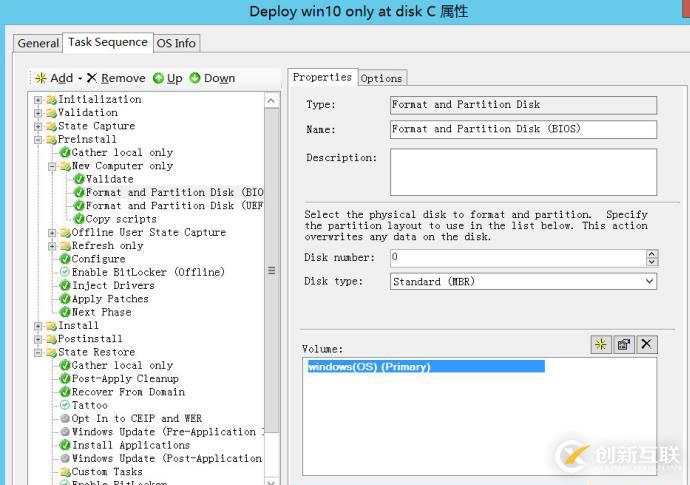
Task: Click Post-Apply Cleanup check icon
Action: 65,378
